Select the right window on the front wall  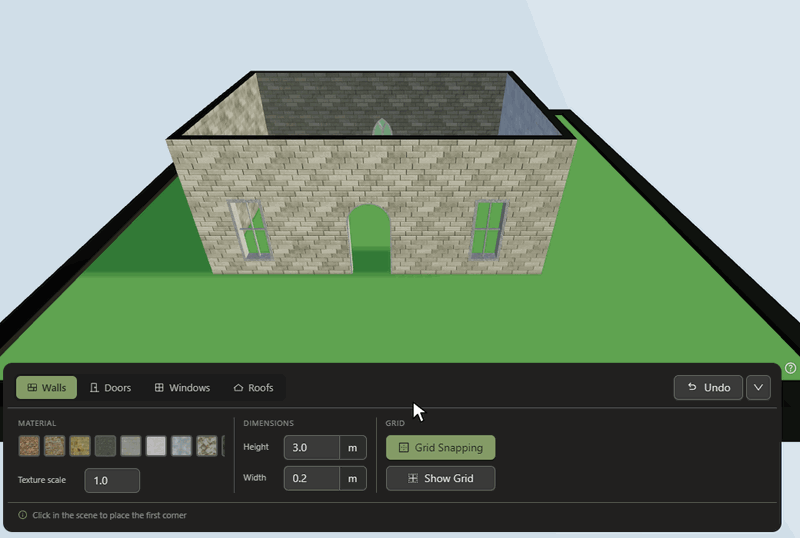[x=488, y=229]
